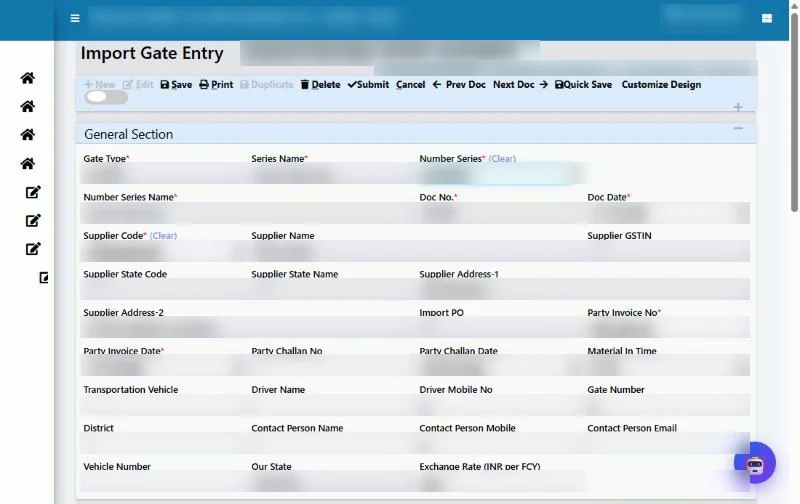Viewport: 800px width, 504px height.
Task: Flip the toggle switch under the toolbar
Action: pyautogui.click(x=106, y=97)
